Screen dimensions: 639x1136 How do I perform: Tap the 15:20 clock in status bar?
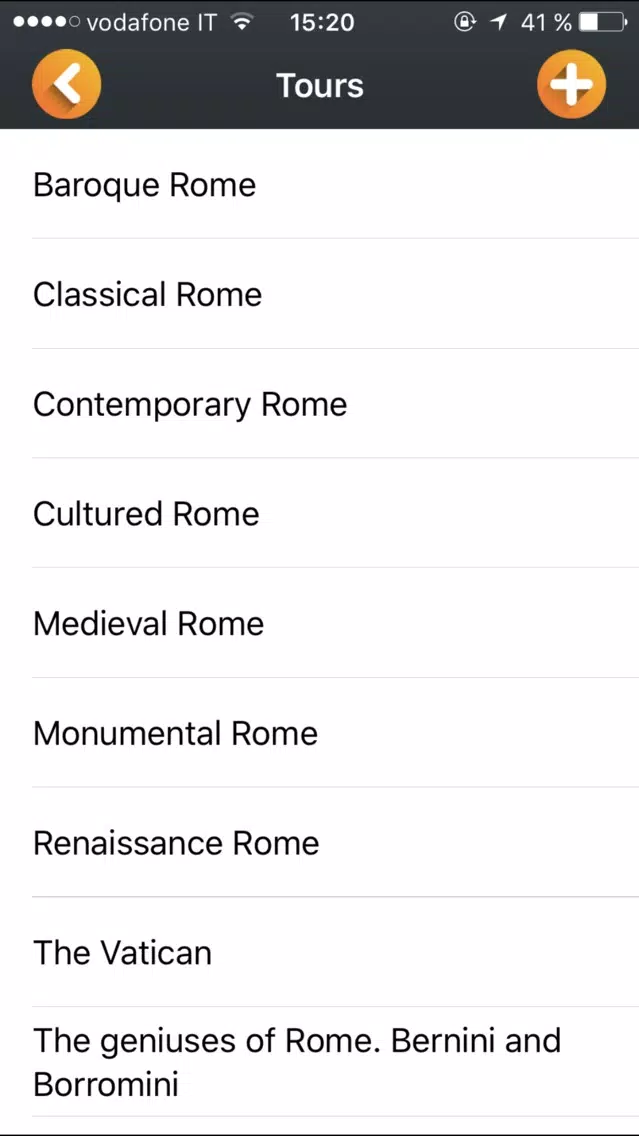321,22
